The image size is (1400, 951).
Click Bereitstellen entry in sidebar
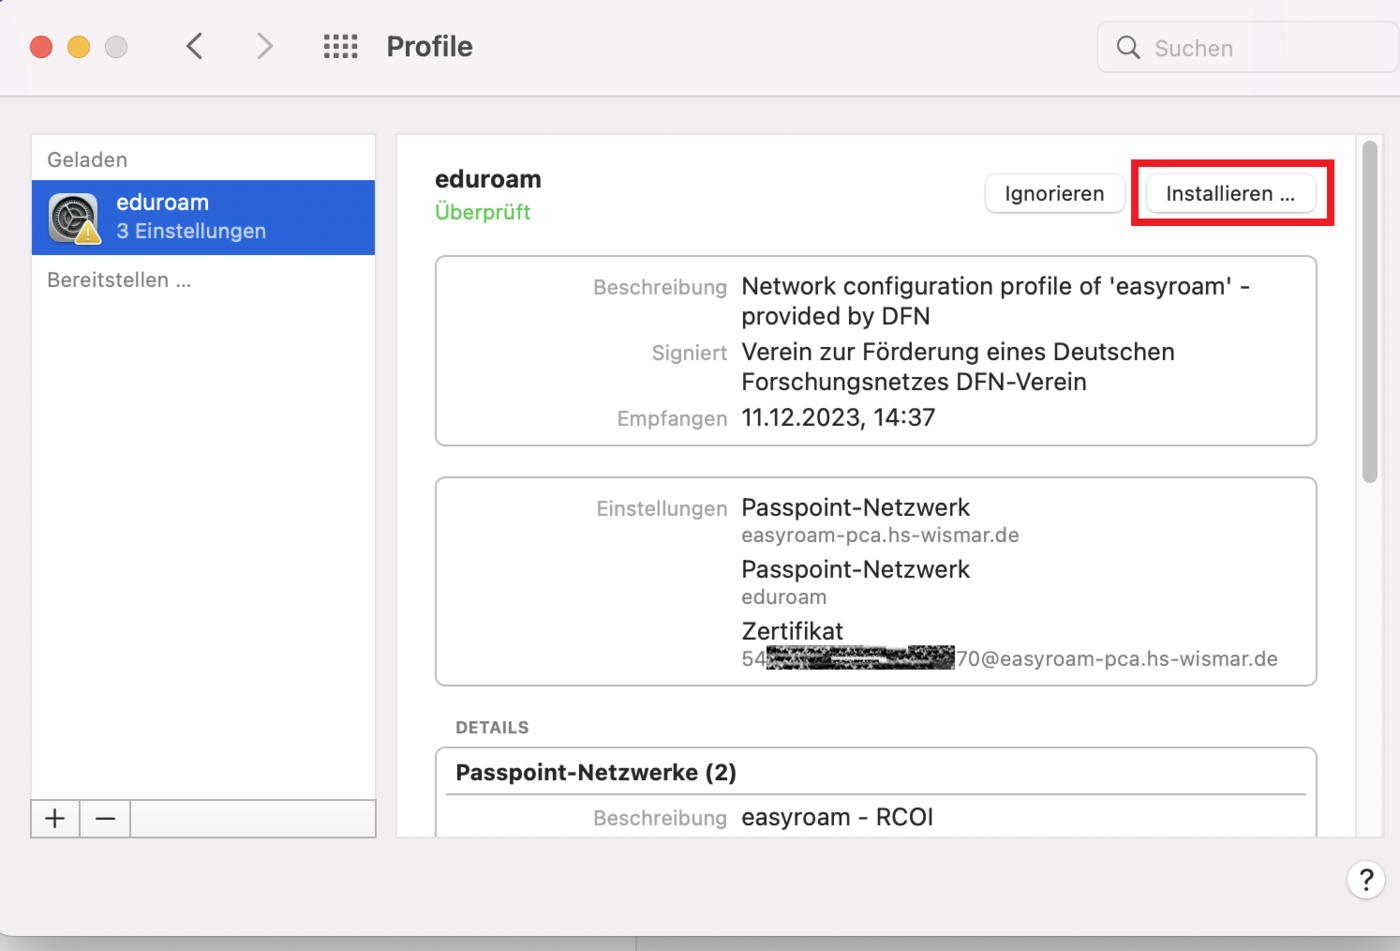pos(119,280)
